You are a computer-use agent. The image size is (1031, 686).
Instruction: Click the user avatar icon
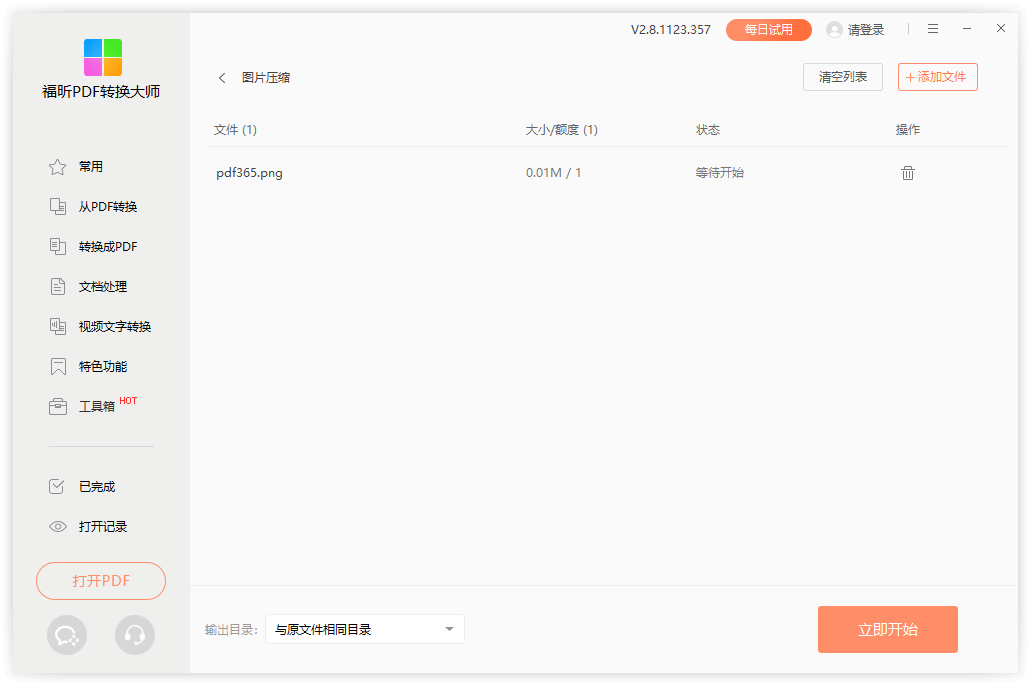(x=834, y=30)
